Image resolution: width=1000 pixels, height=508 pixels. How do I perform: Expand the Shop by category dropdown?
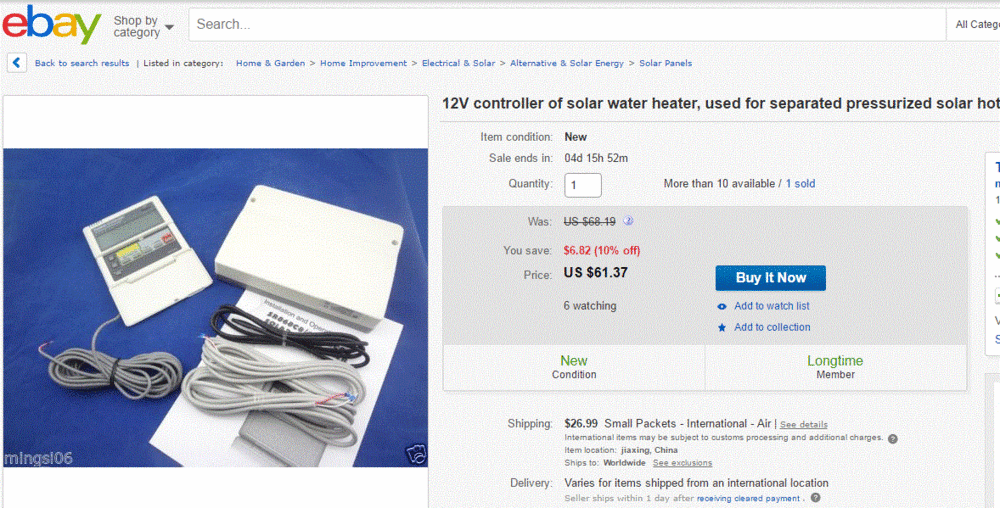click(143, 26)
